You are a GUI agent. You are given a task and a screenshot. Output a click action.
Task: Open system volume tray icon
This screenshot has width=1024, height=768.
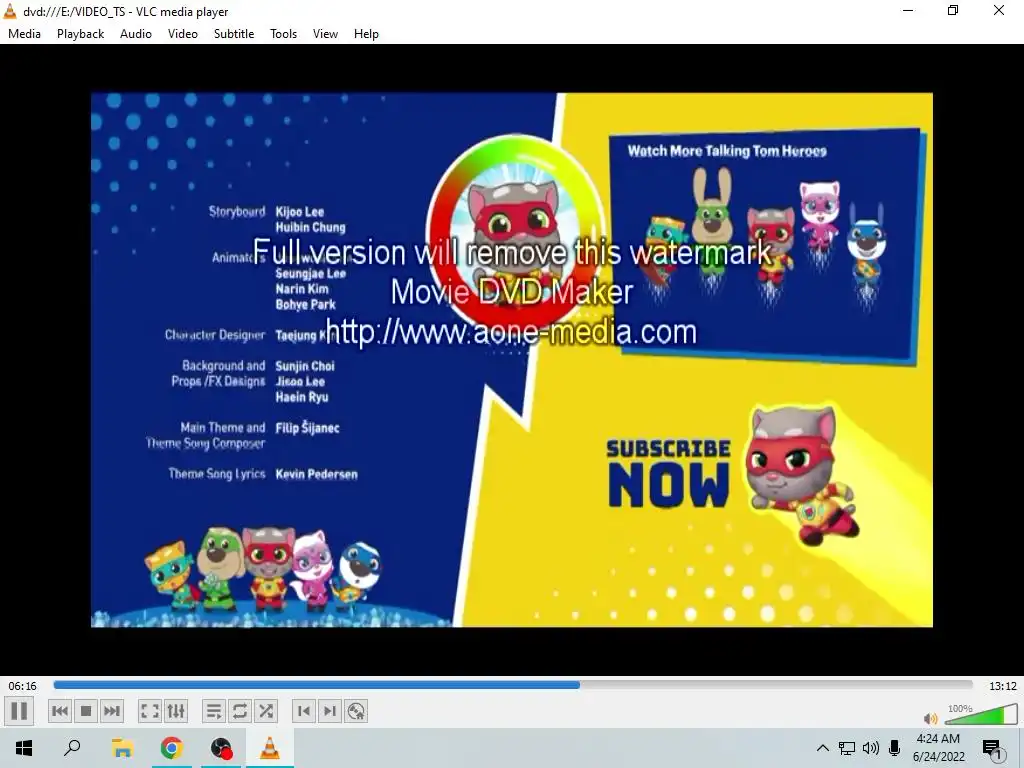[871, 748]
